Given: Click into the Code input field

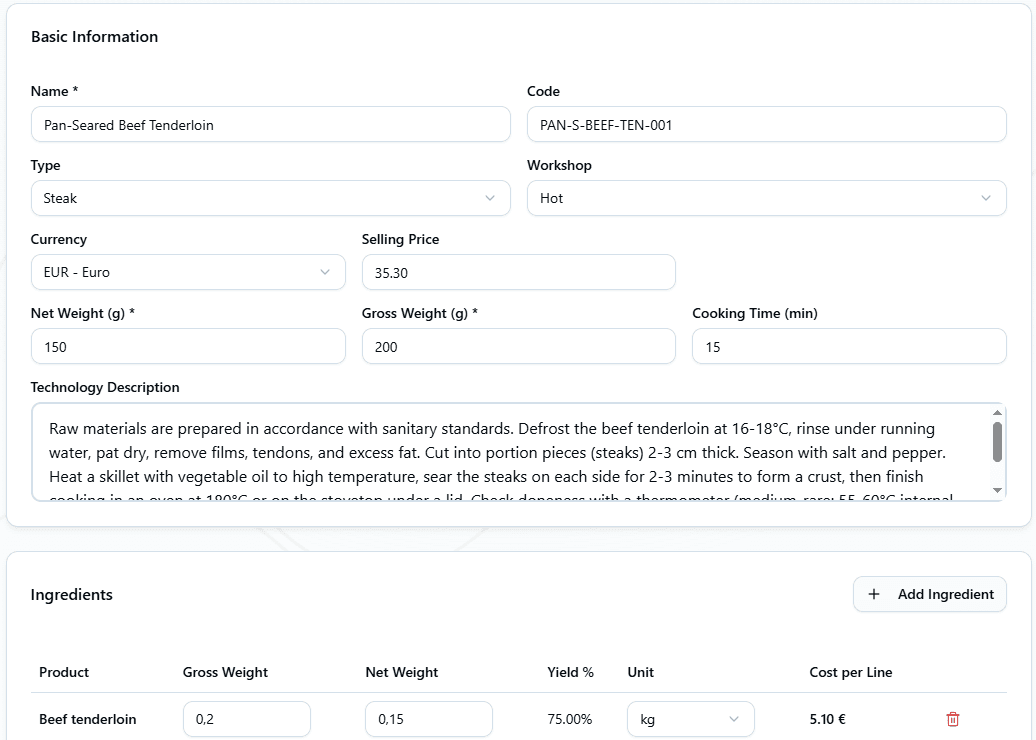Looking at the screenshot, I should pyautogui.click(x=766, y=125).
